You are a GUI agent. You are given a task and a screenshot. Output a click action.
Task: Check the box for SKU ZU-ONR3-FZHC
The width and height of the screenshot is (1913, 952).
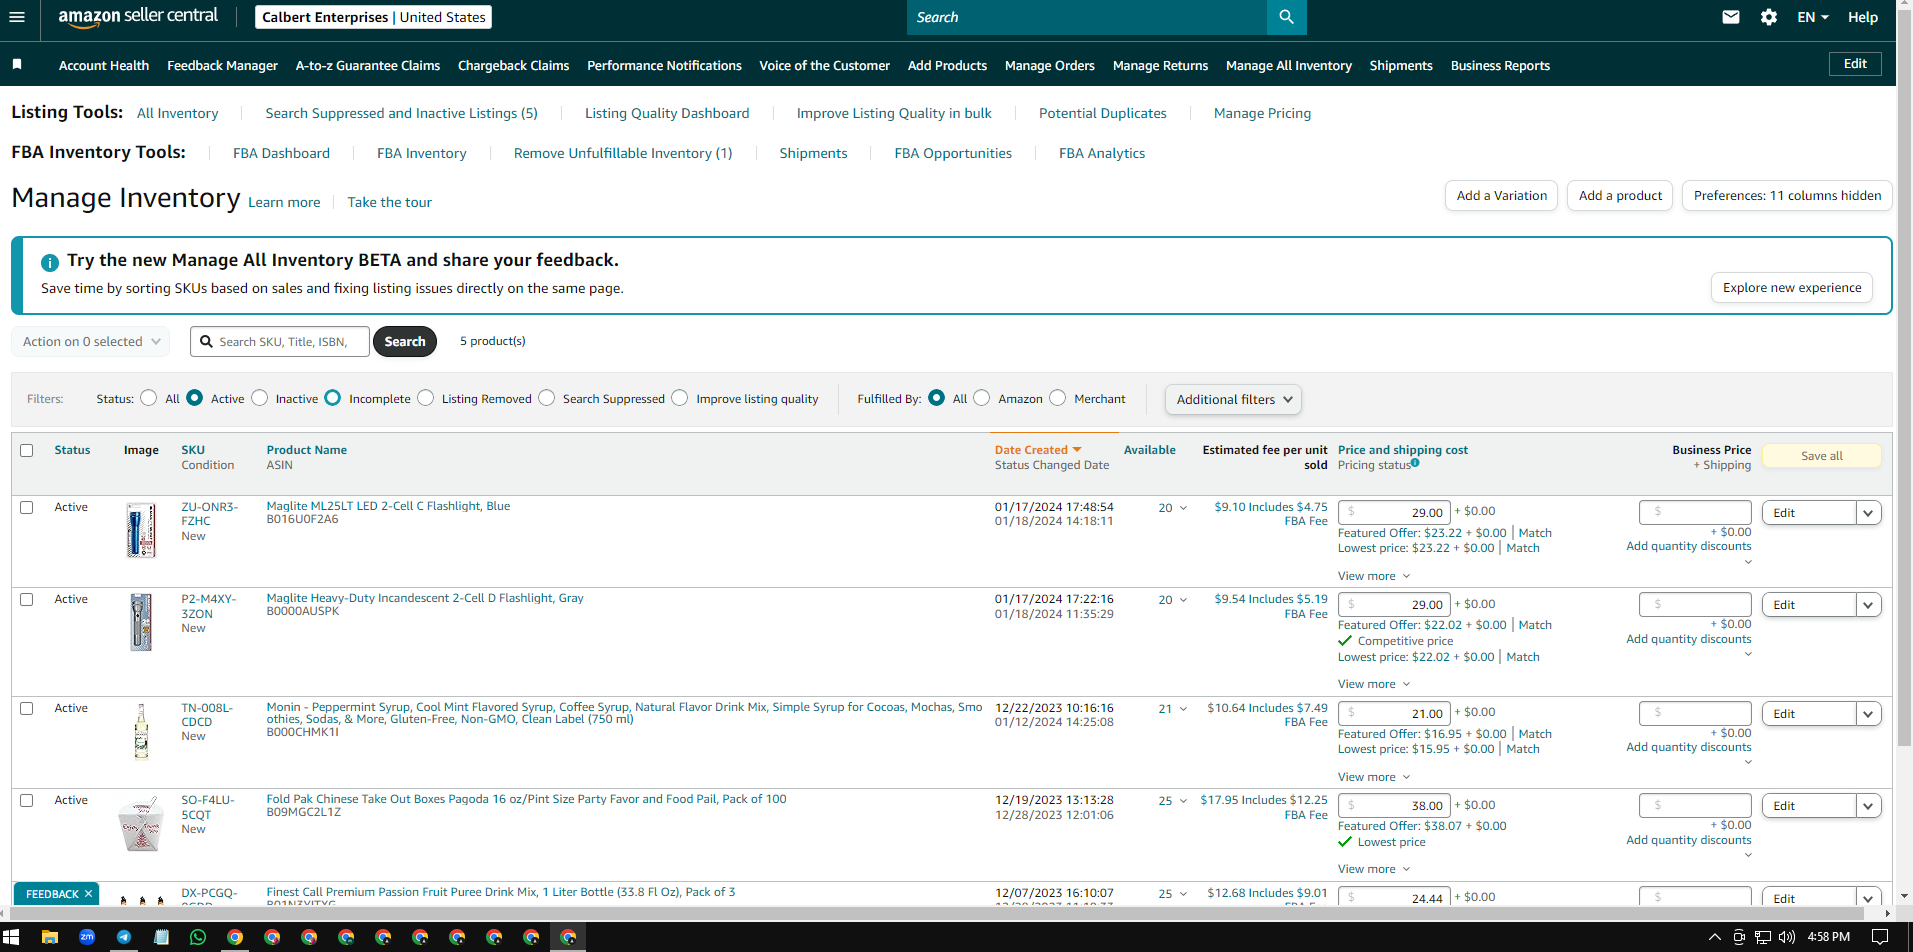tap(27, 507)
